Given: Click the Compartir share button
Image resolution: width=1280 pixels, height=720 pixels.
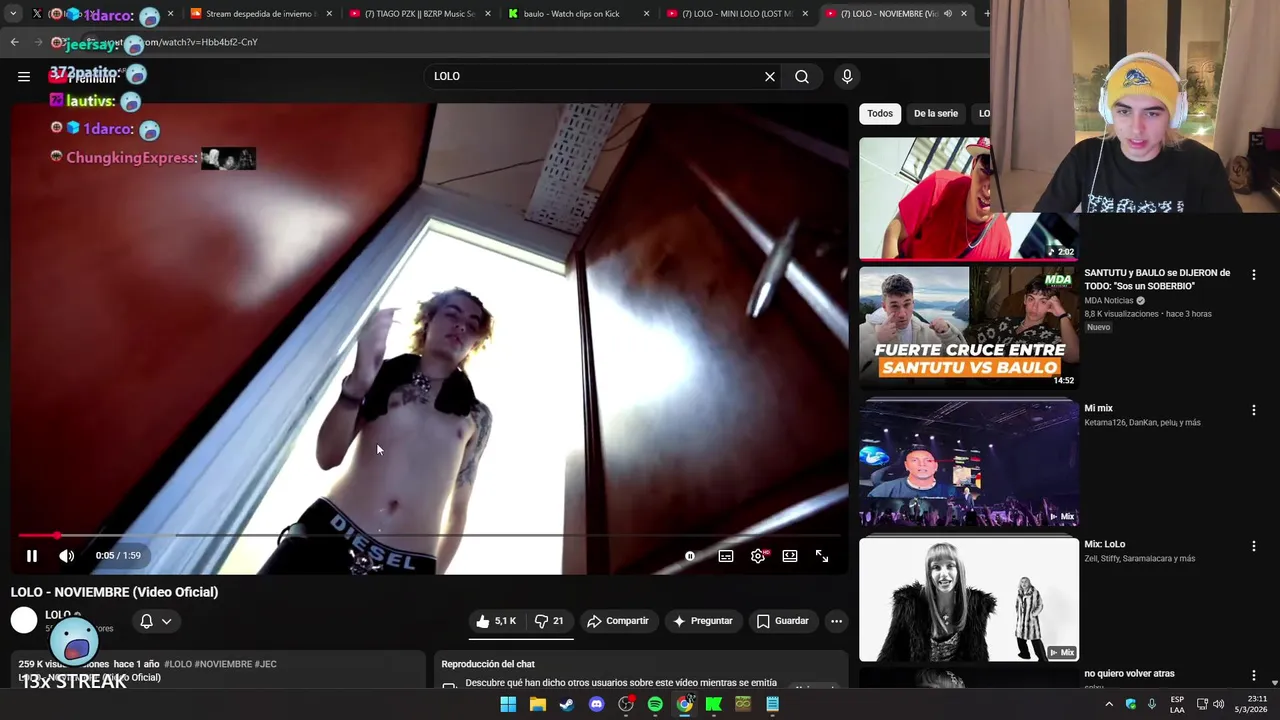Looking at the screenshot, I should (x=618, y=621).
